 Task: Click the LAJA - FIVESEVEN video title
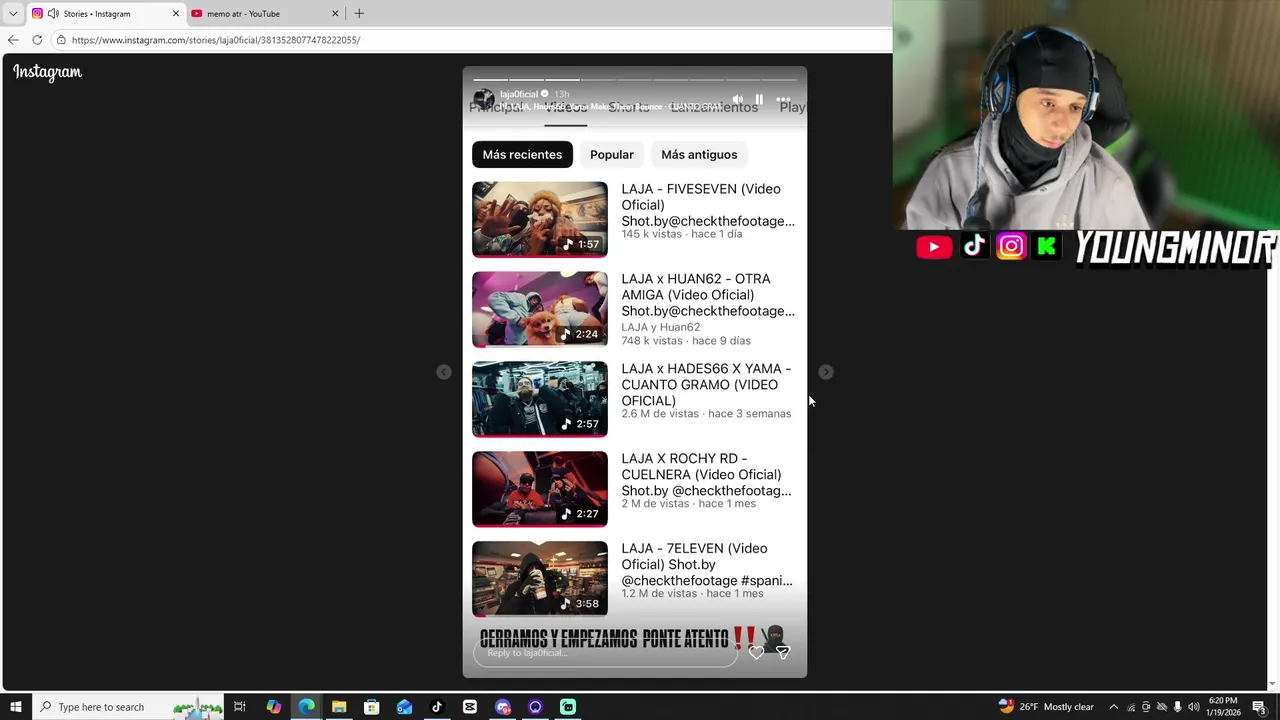(x=708, y=205)
